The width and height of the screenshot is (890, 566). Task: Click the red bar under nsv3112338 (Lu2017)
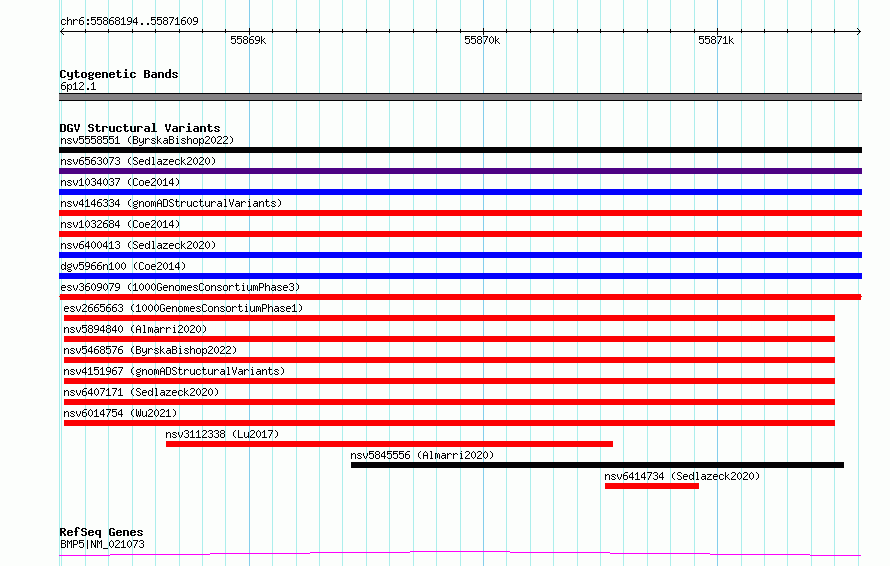click(389, 444)
